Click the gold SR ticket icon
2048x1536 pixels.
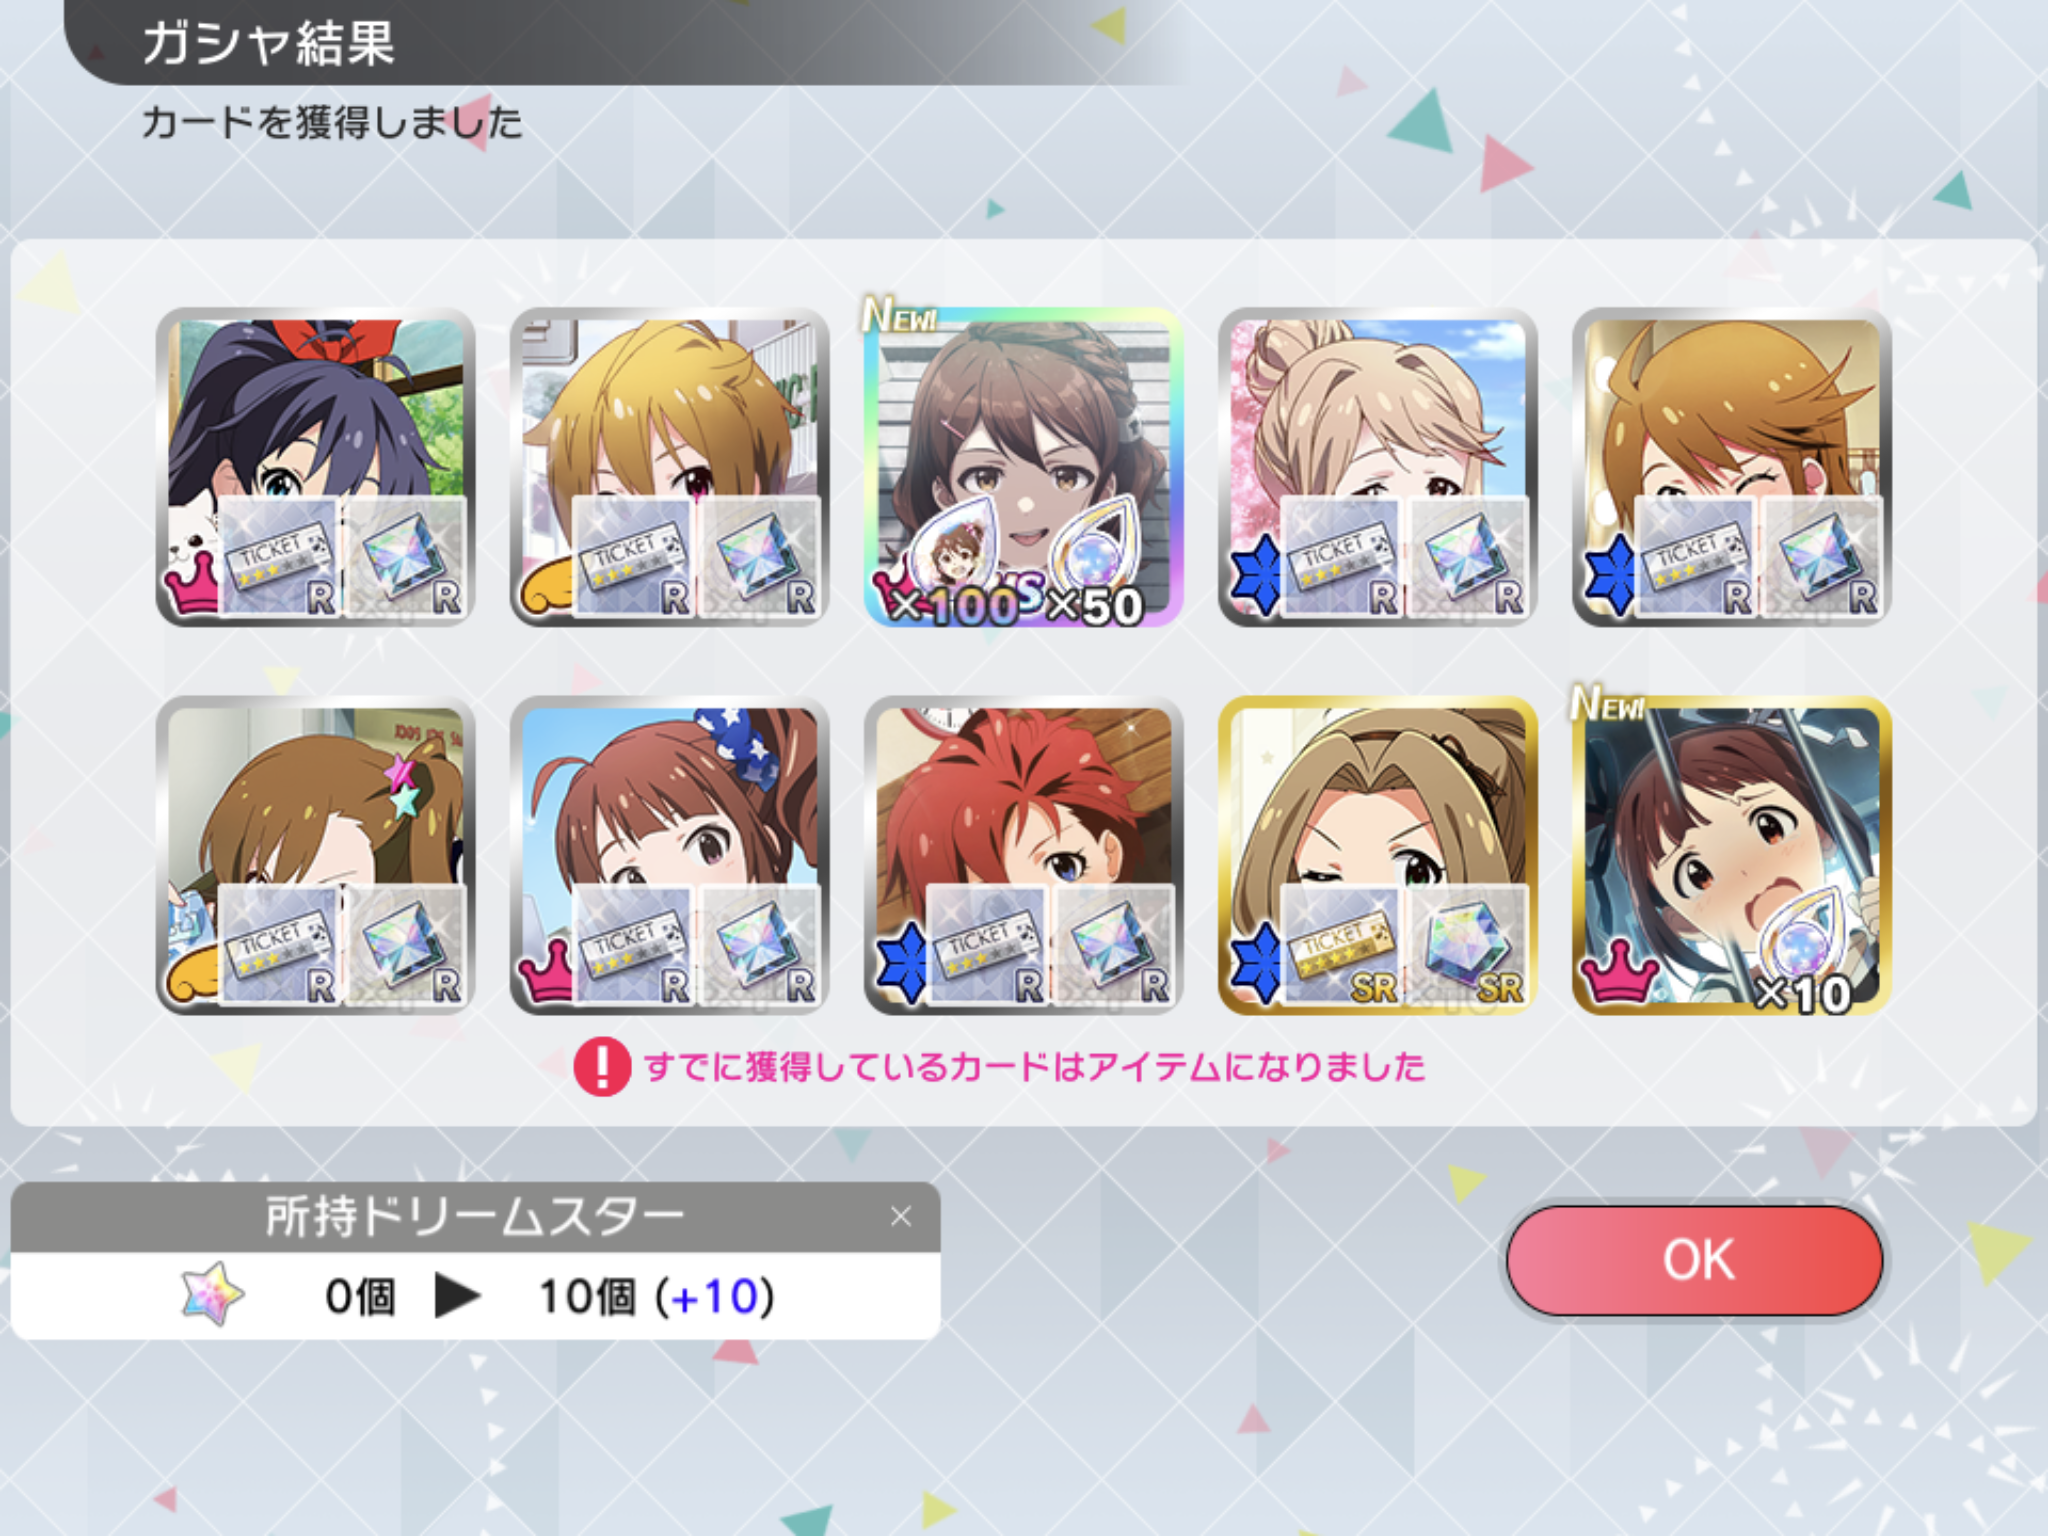1340,945
